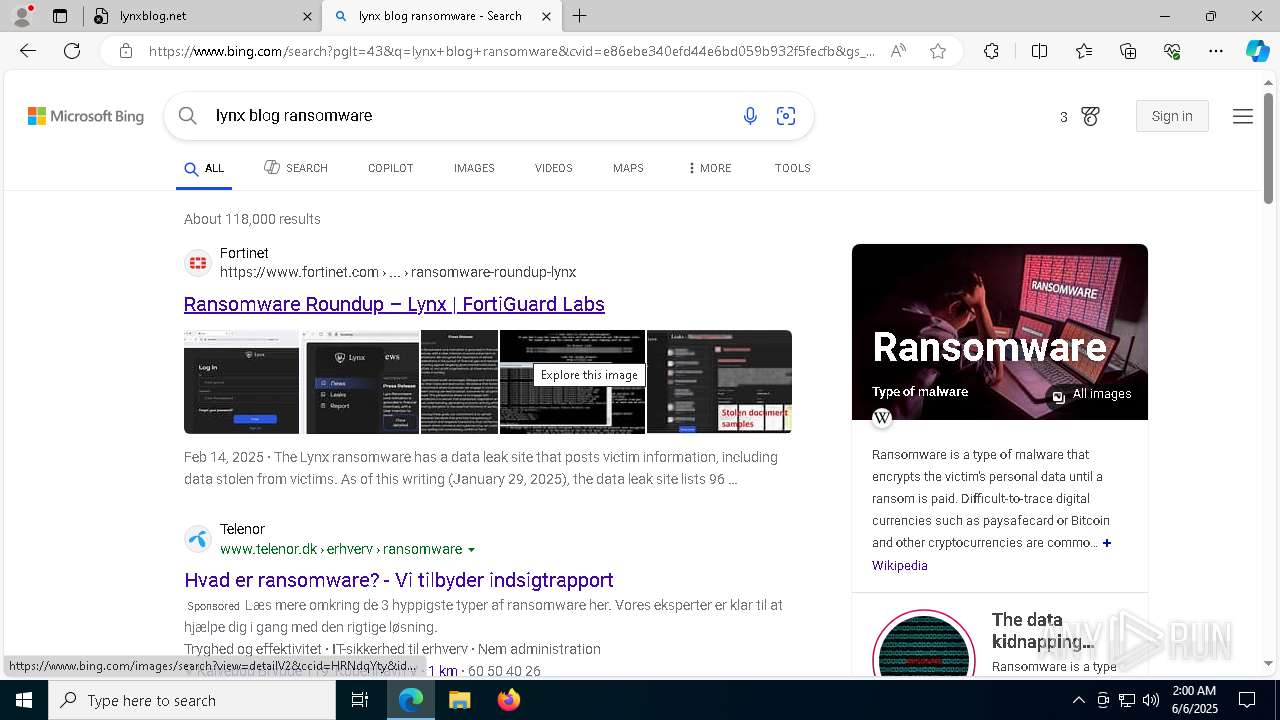Switch to the COPILOT tab
Image resolution: width=1280 pixels, height=720 pixels.
(x=390, y=168)
